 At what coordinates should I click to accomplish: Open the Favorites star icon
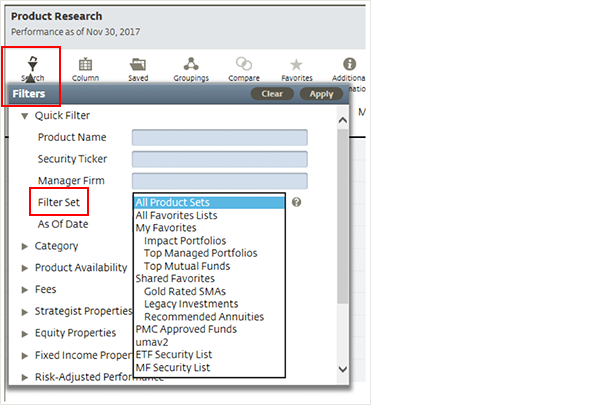(297, 64)
